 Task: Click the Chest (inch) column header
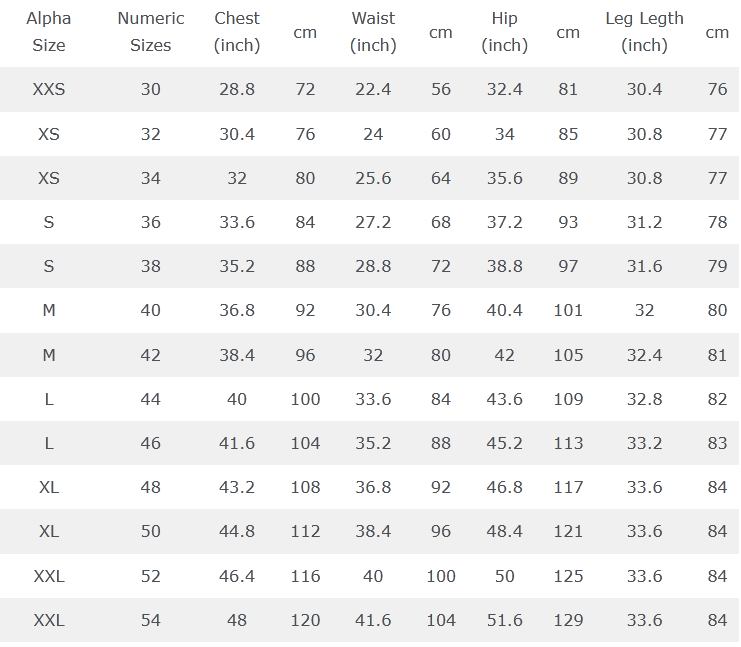coord(237,32)
